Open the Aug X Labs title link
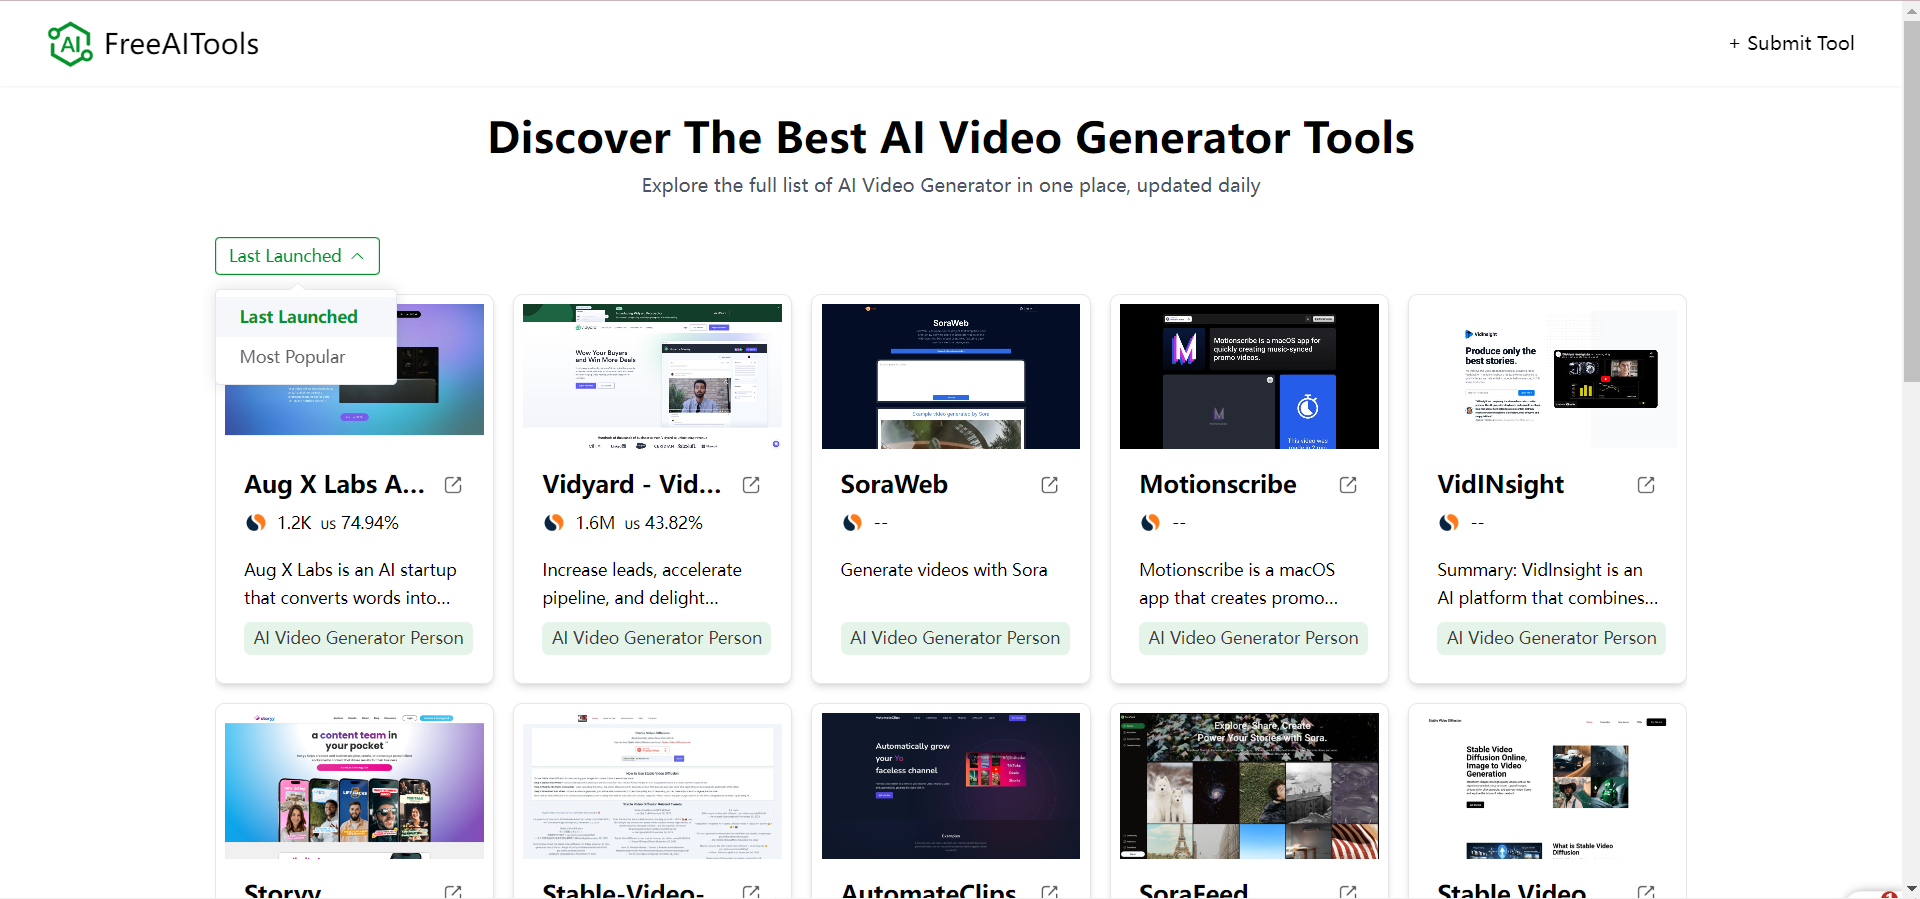 [334, 485]
